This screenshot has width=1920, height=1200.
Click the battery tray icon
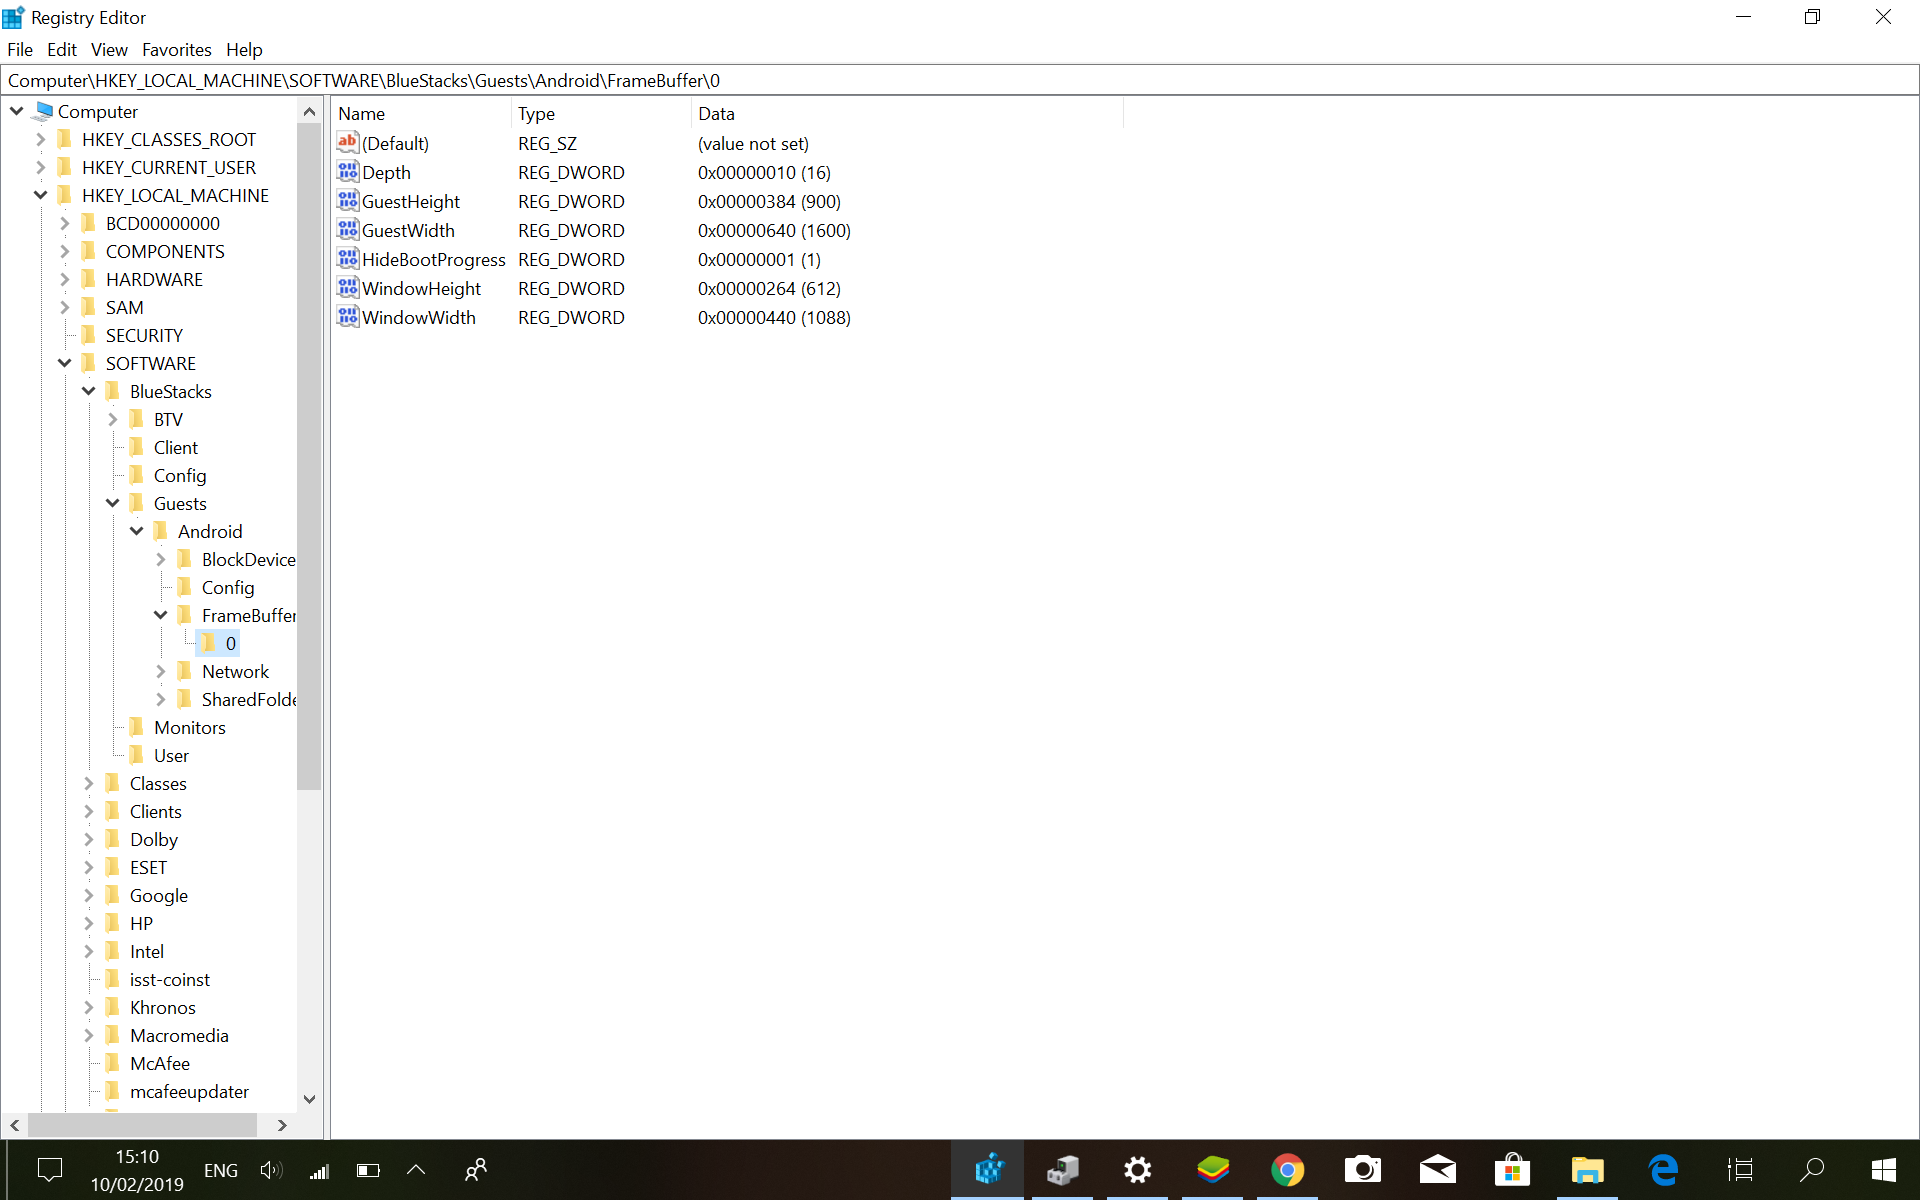point(368,1170)
